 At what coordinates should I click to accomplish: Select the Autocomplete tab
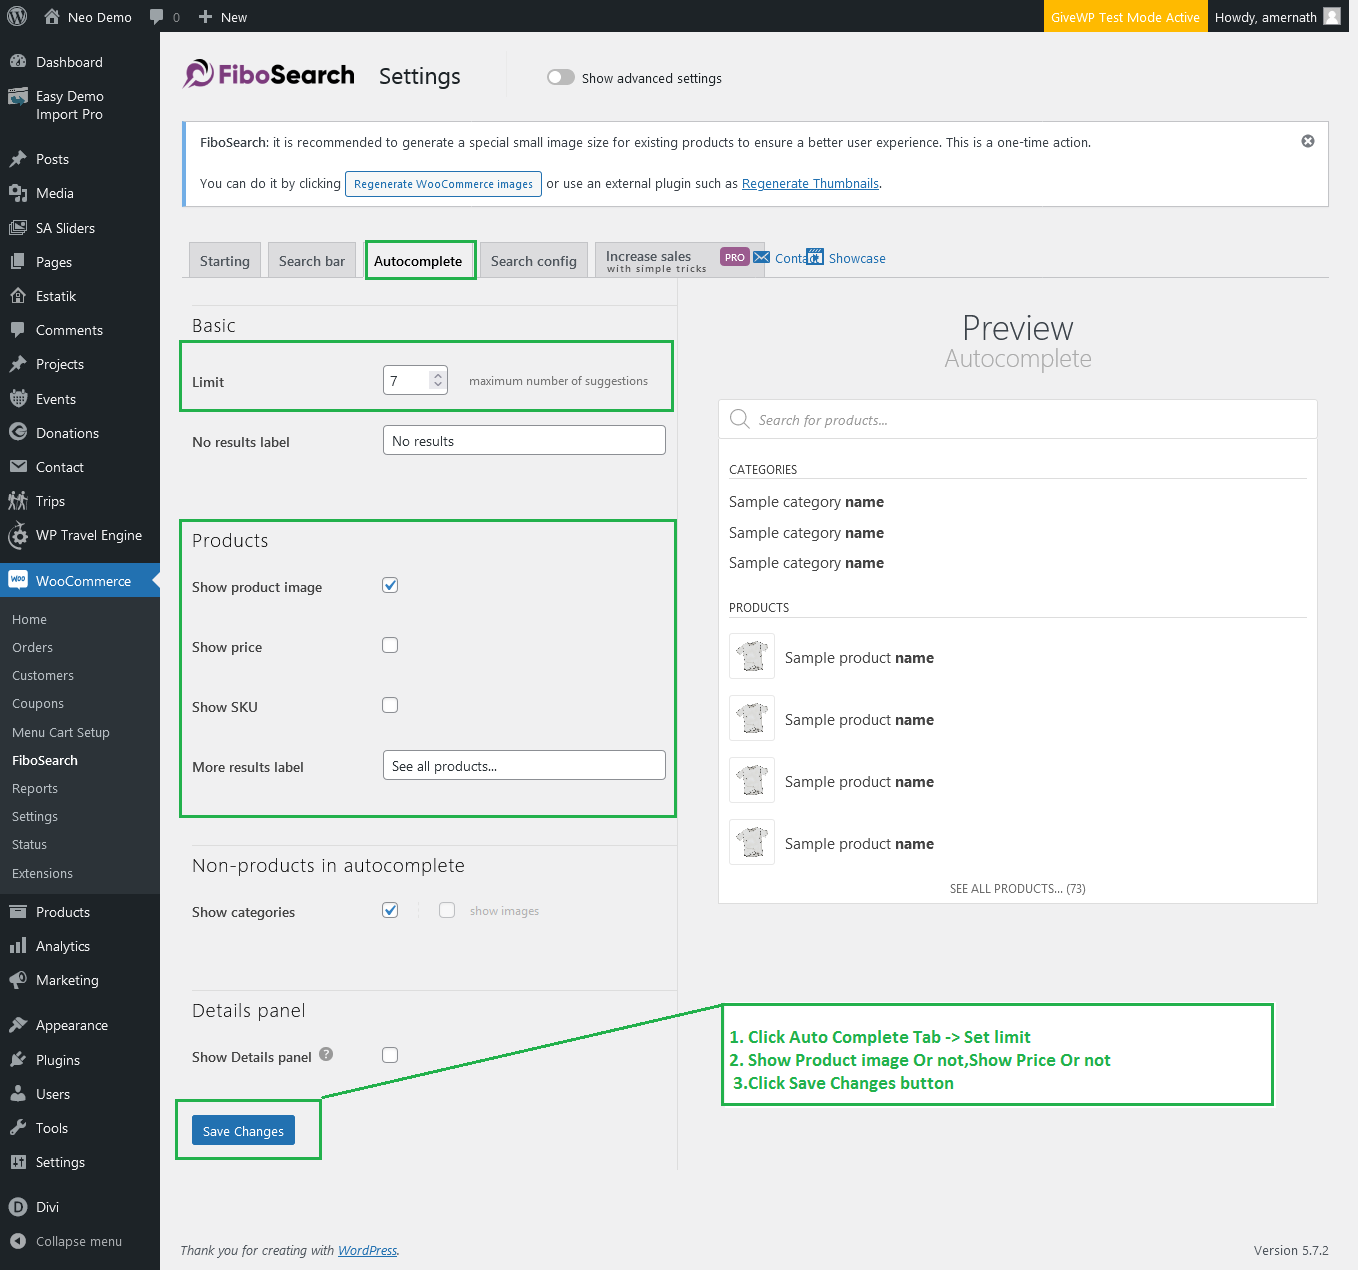[418, 261]
